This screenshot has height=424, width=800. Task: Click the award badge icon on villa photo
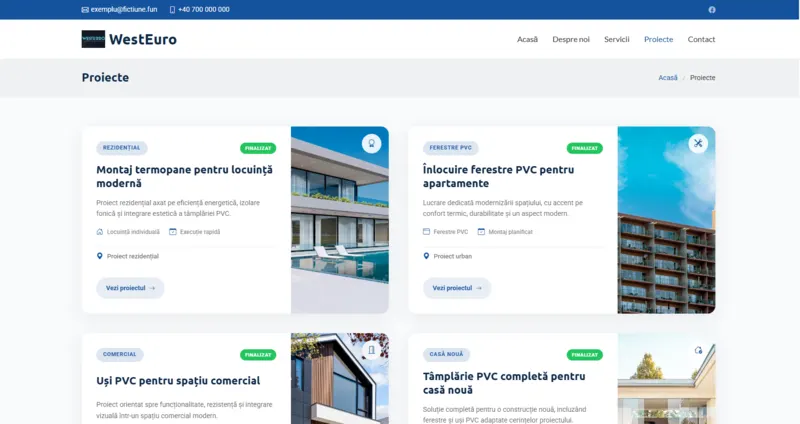coord(371,143)
